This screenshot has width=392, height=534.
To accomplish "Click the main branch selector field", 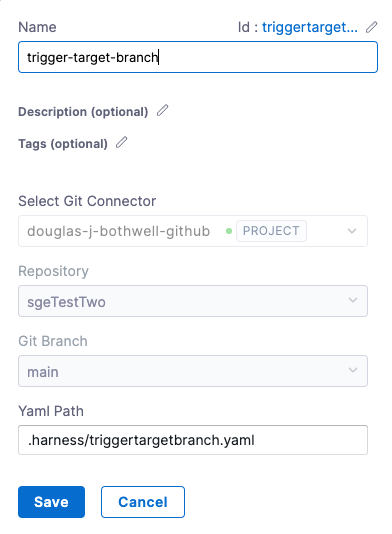I will click(193, 371).
